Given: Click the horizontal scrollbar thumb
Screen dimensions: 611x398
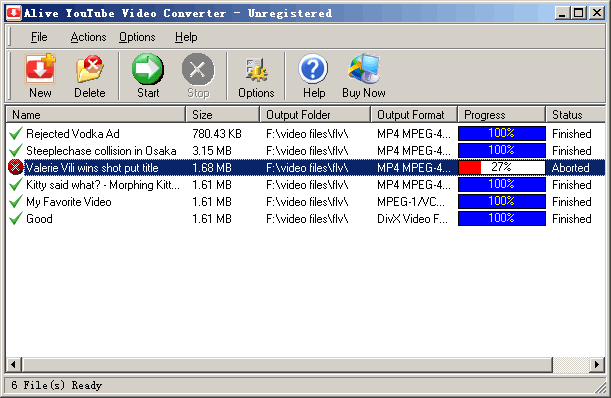Looking at the screenshot, I should click(287, 365).
